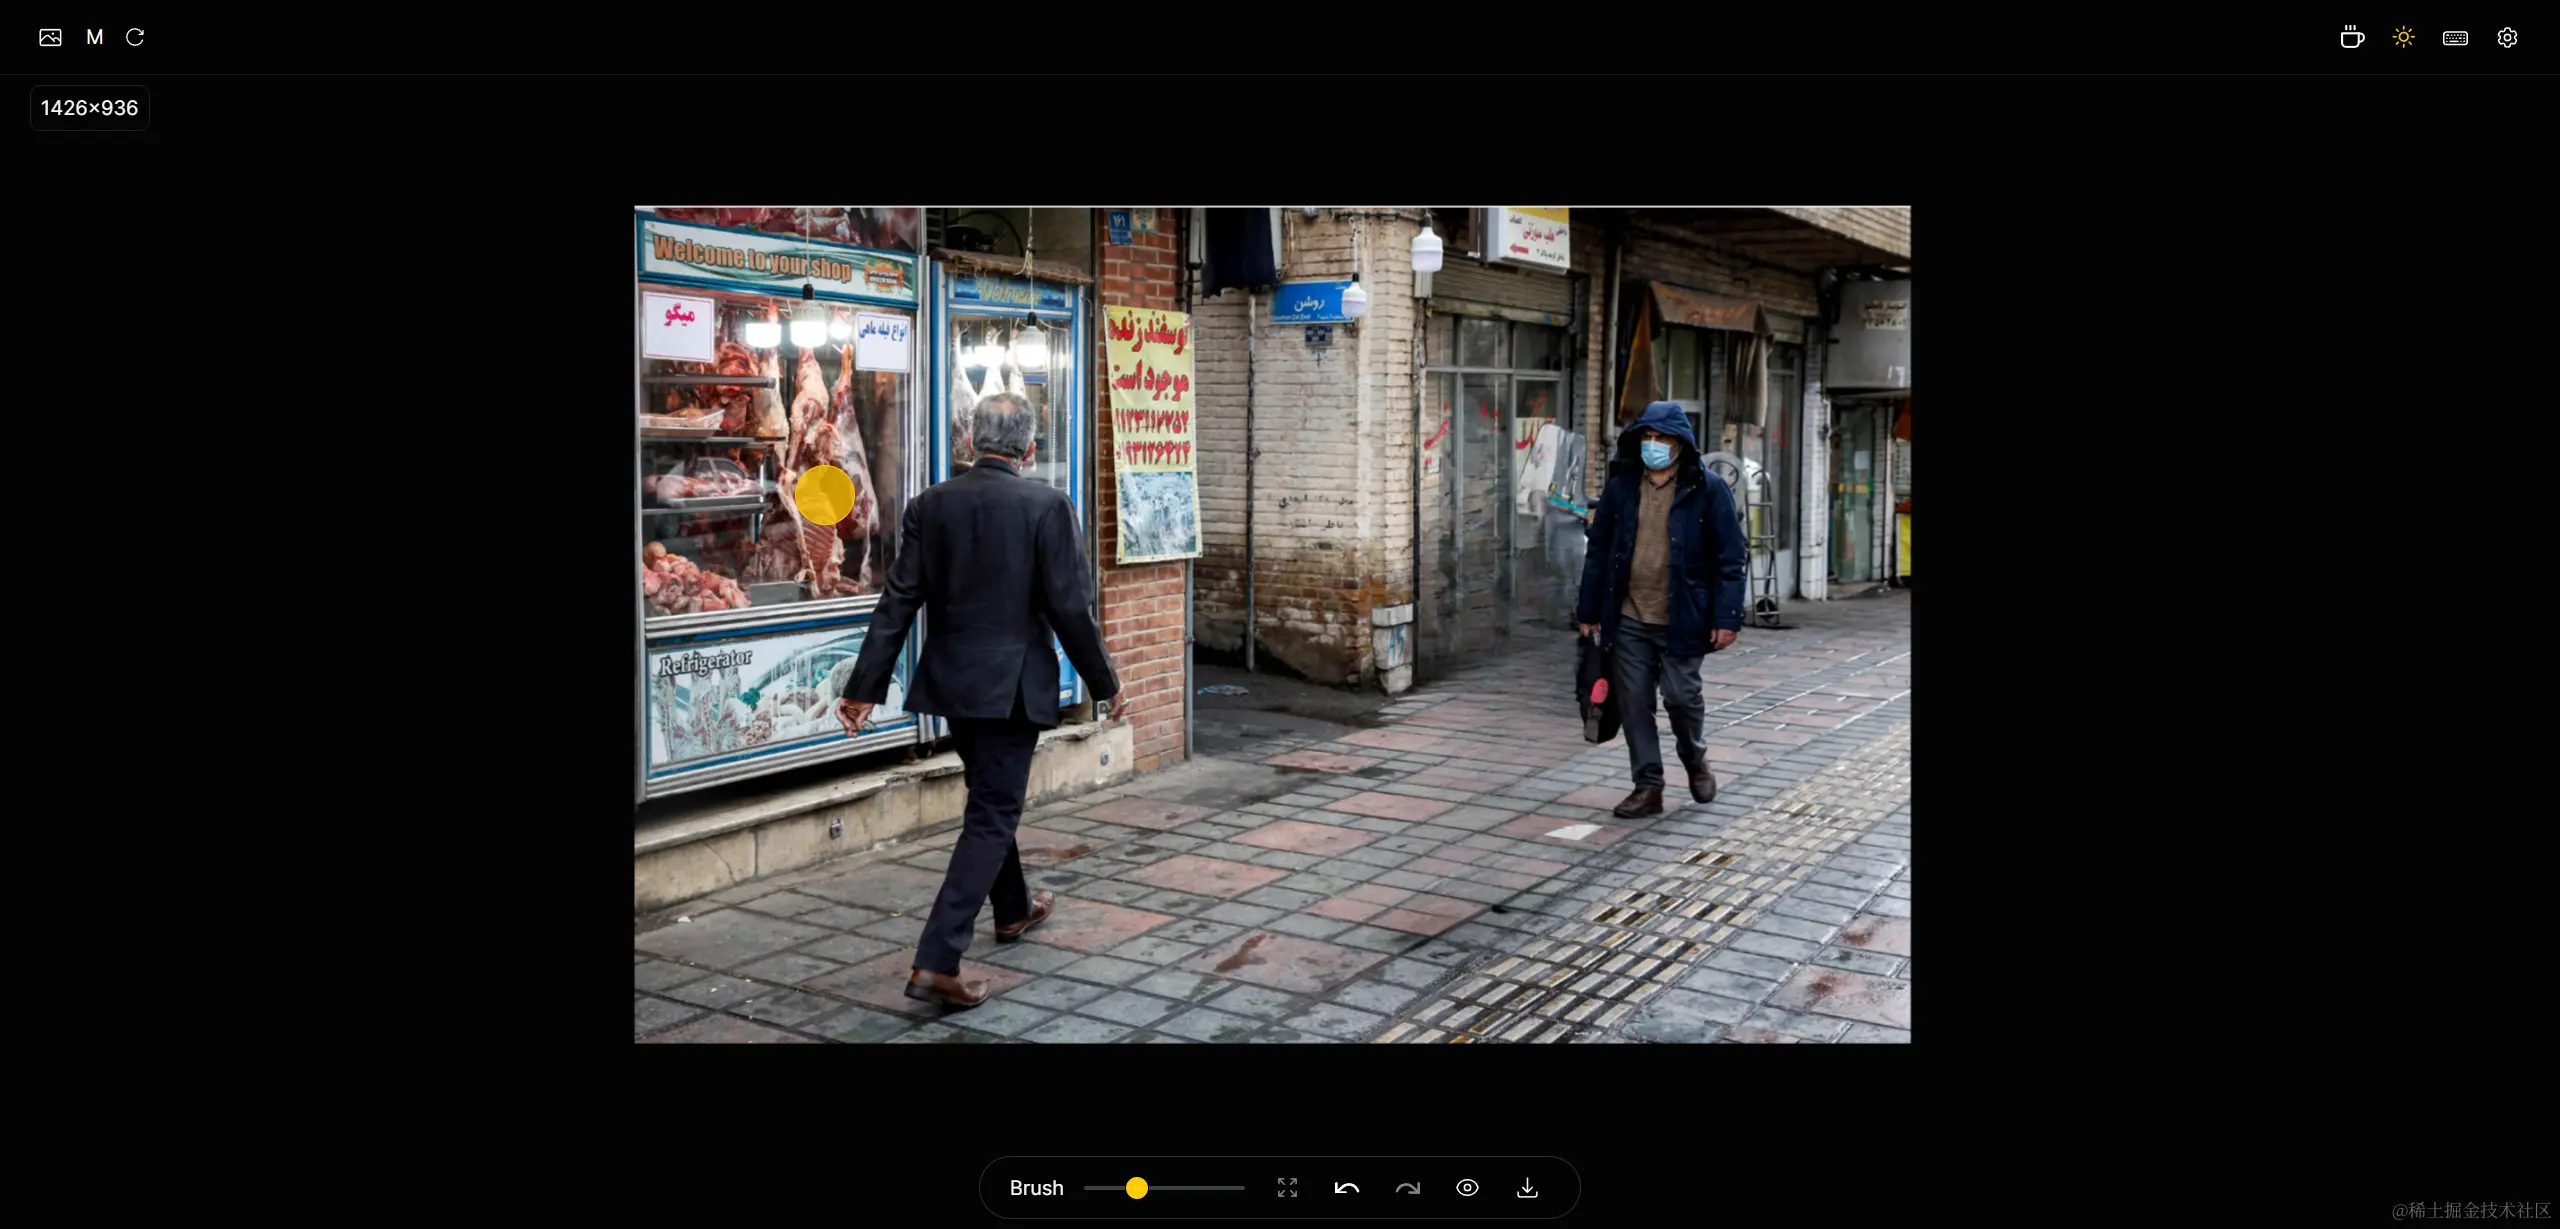Paint over the masked man's blue face mask
This screenshot has height=1229, width=2560.
pyautogui.click(x=1657, y=455)
